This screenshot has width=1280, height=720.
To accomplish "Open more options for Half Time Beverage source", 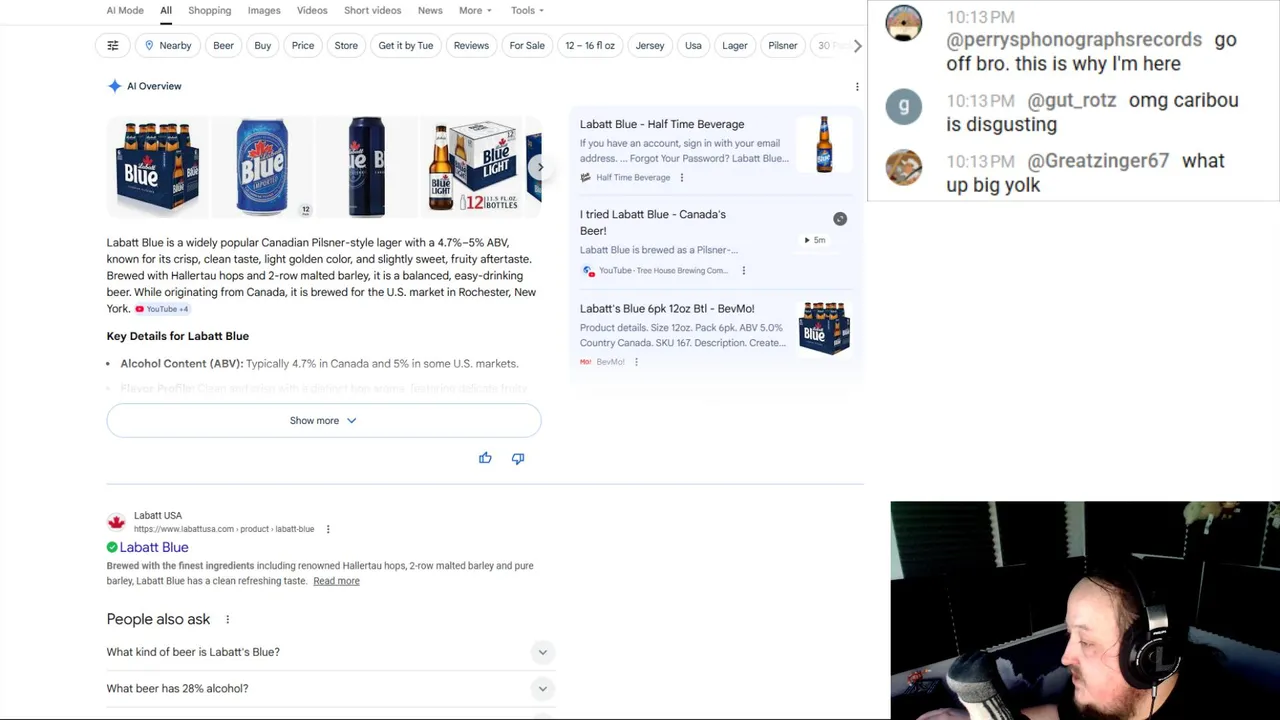I will pos(682,178).
